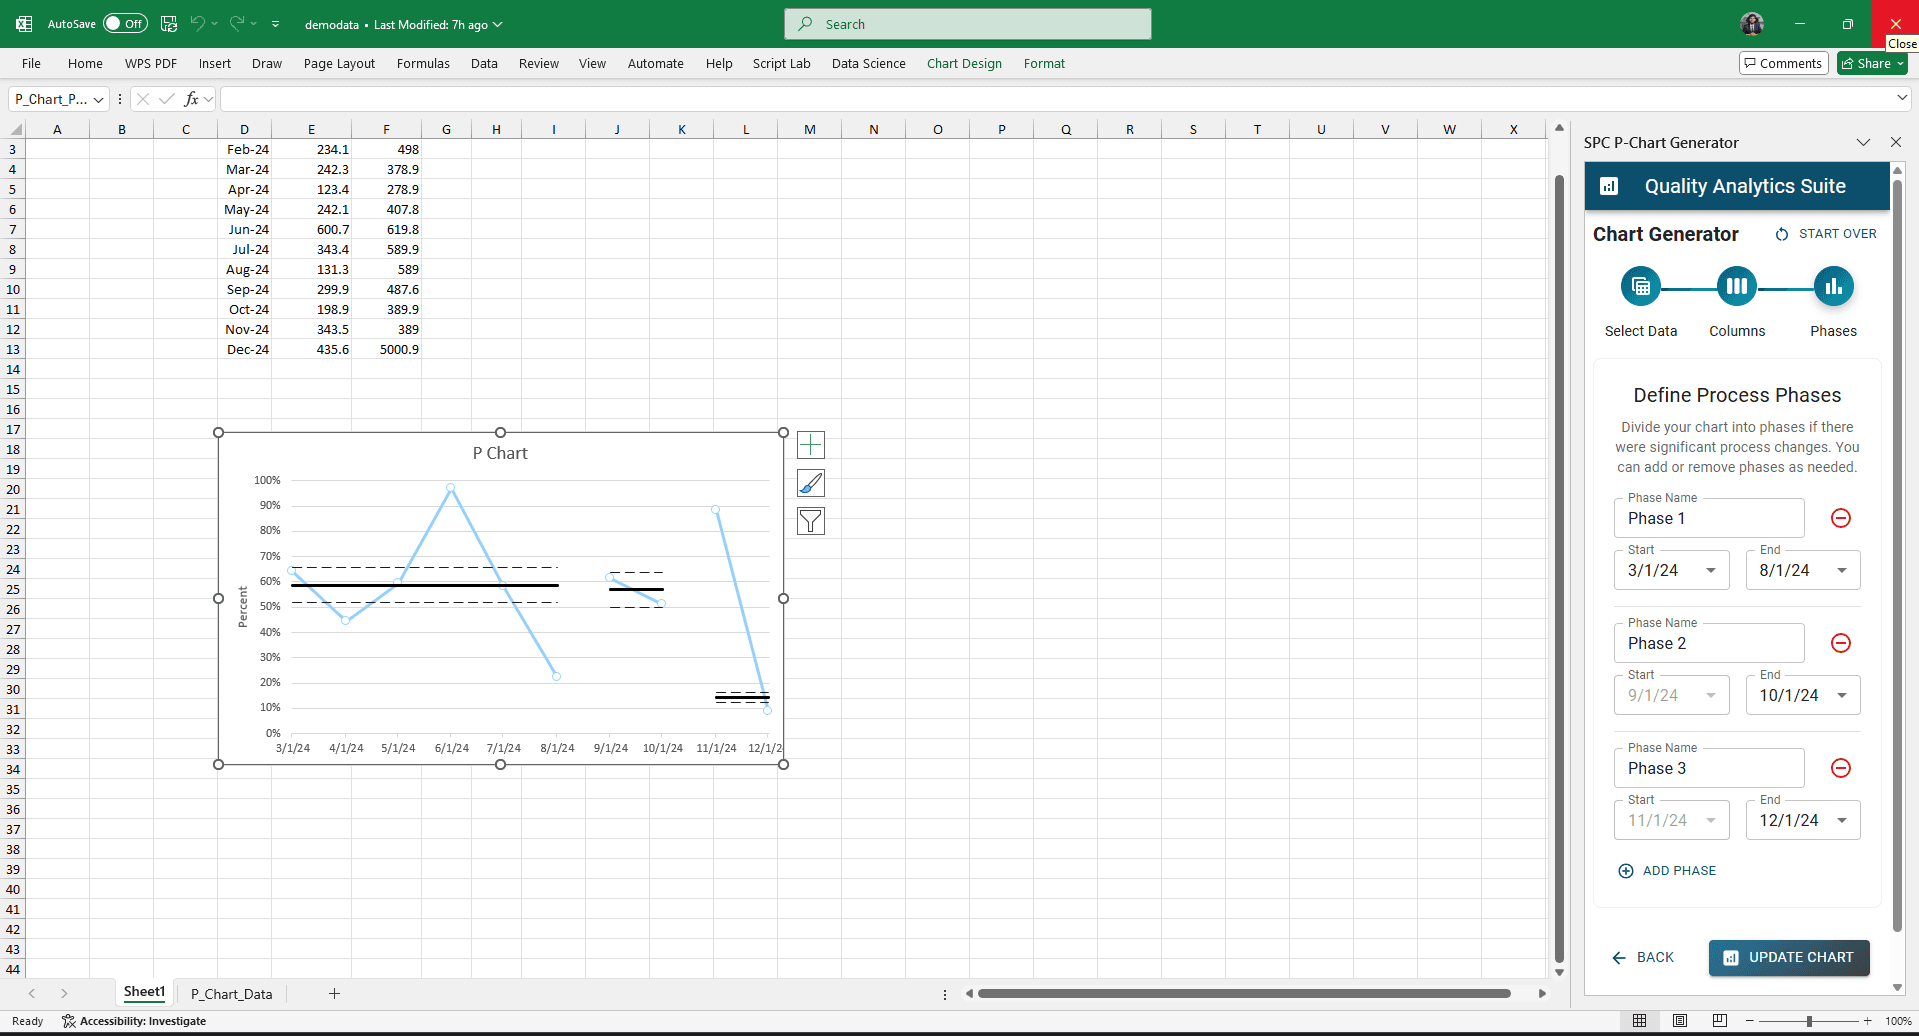Click the Search box in title bar
1919x1036 pixels.
coord(968,24)
